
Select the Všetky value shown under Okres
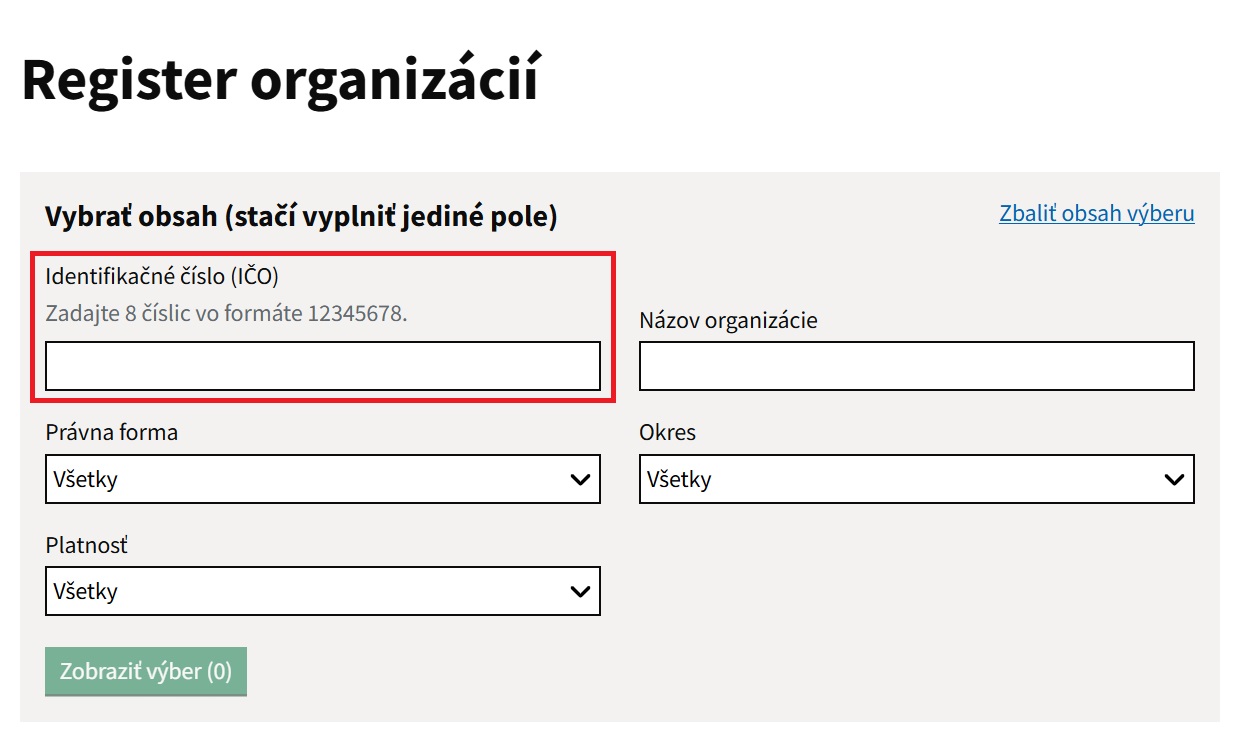point(679,480)
